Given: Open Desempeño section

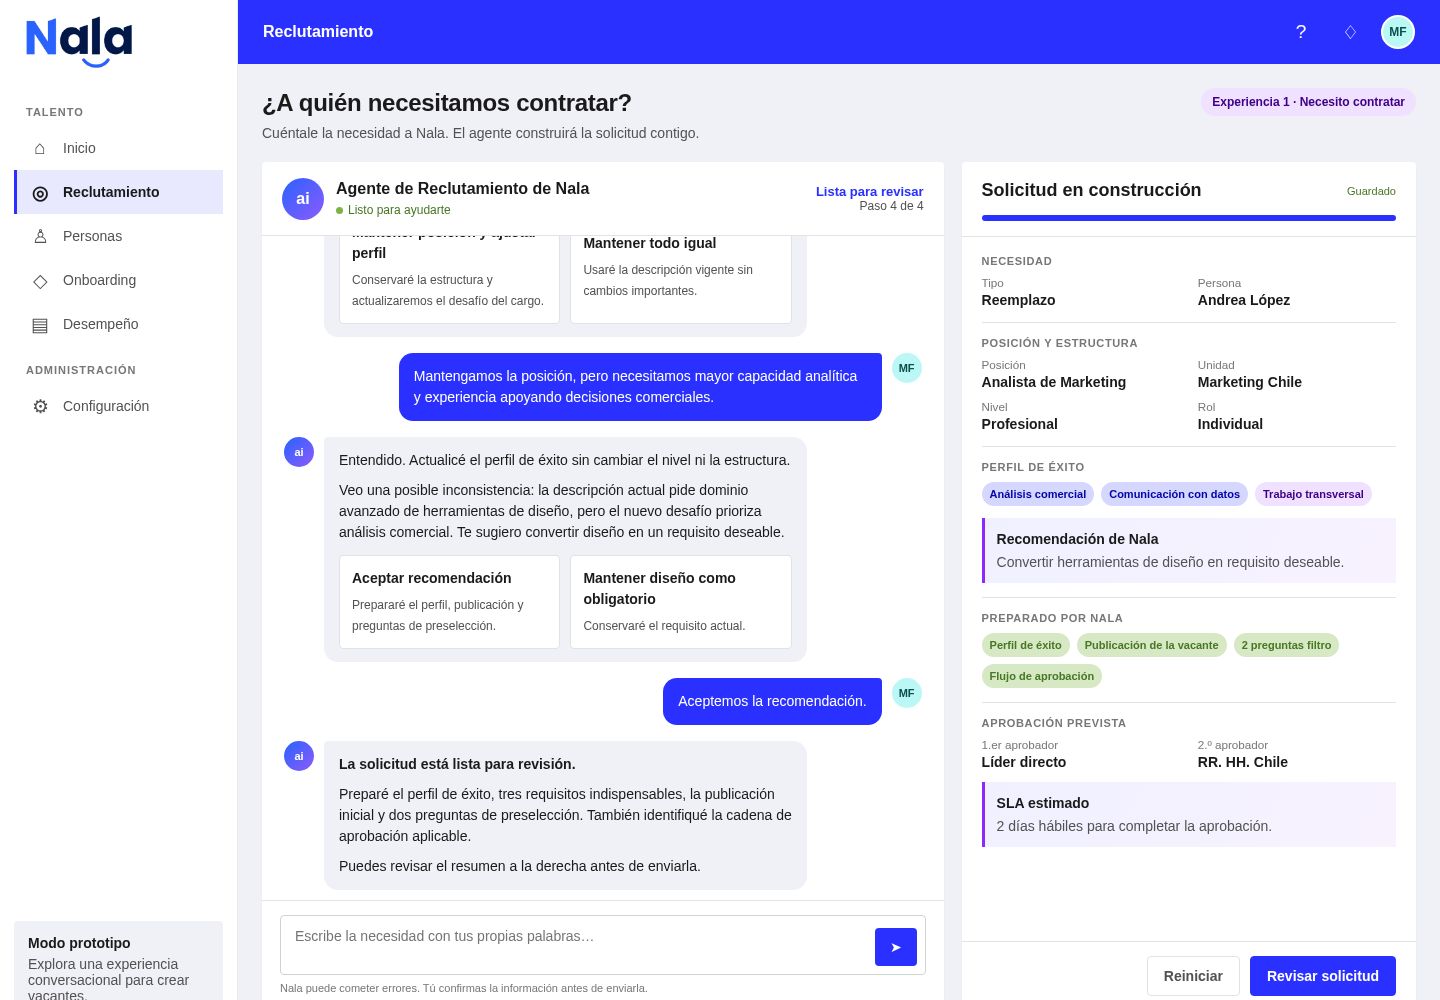Looking at the screenshot, I should click(x=118, y=324).
